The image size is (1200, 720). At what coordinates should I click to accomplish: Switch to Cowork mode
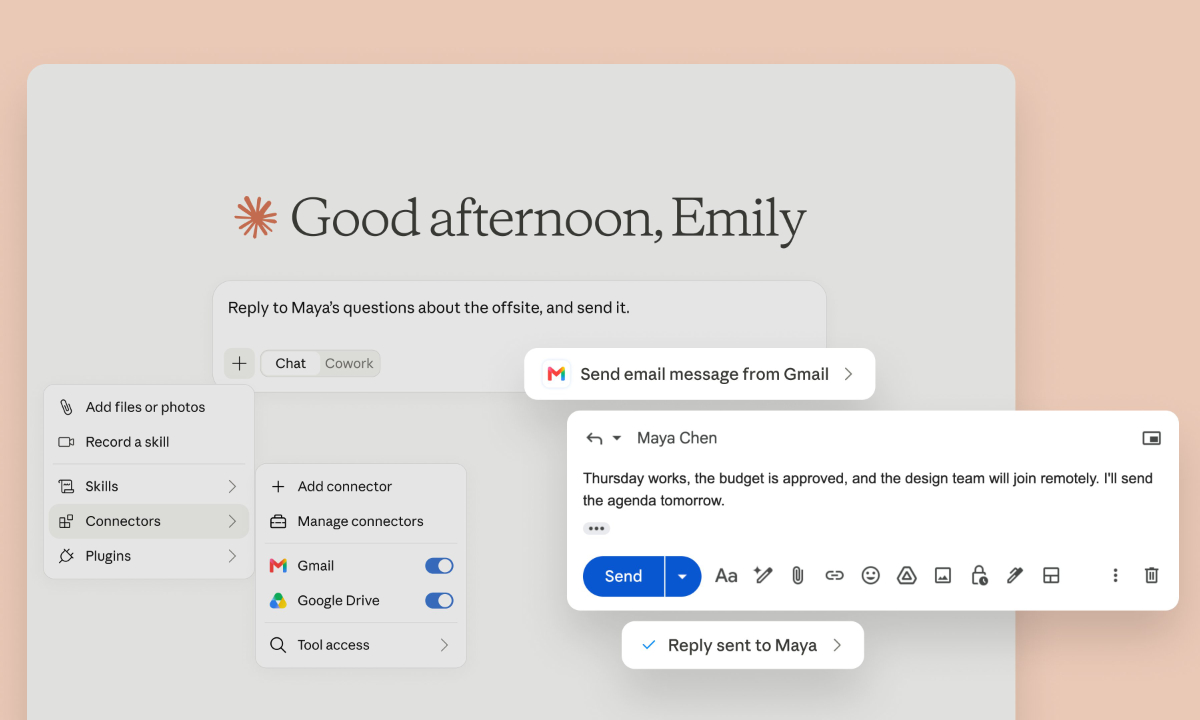[349, 363]
